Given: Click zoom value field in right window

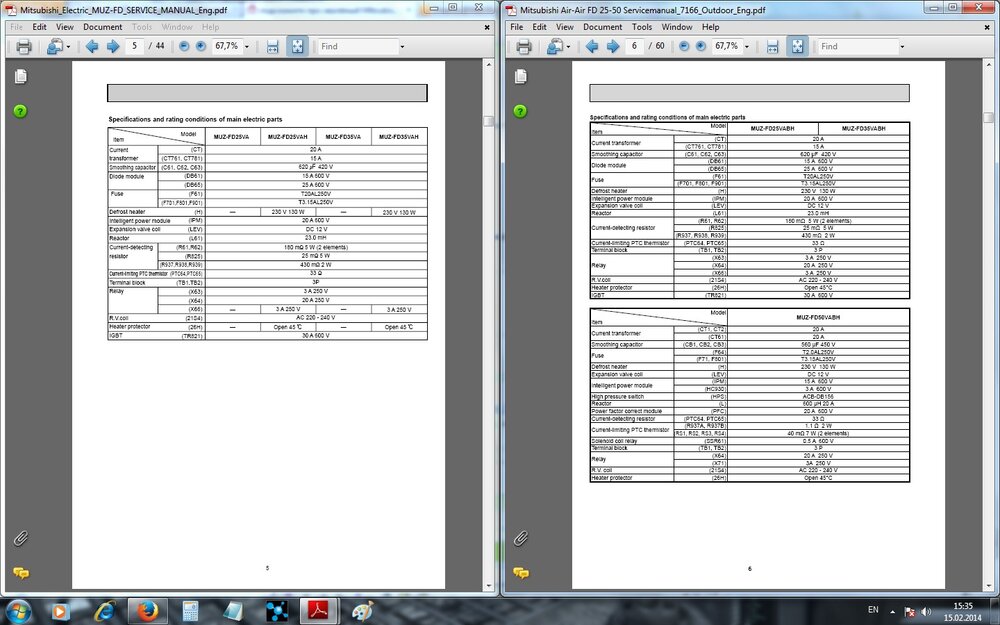Looking at the screenshot, I should coord(727,46).
